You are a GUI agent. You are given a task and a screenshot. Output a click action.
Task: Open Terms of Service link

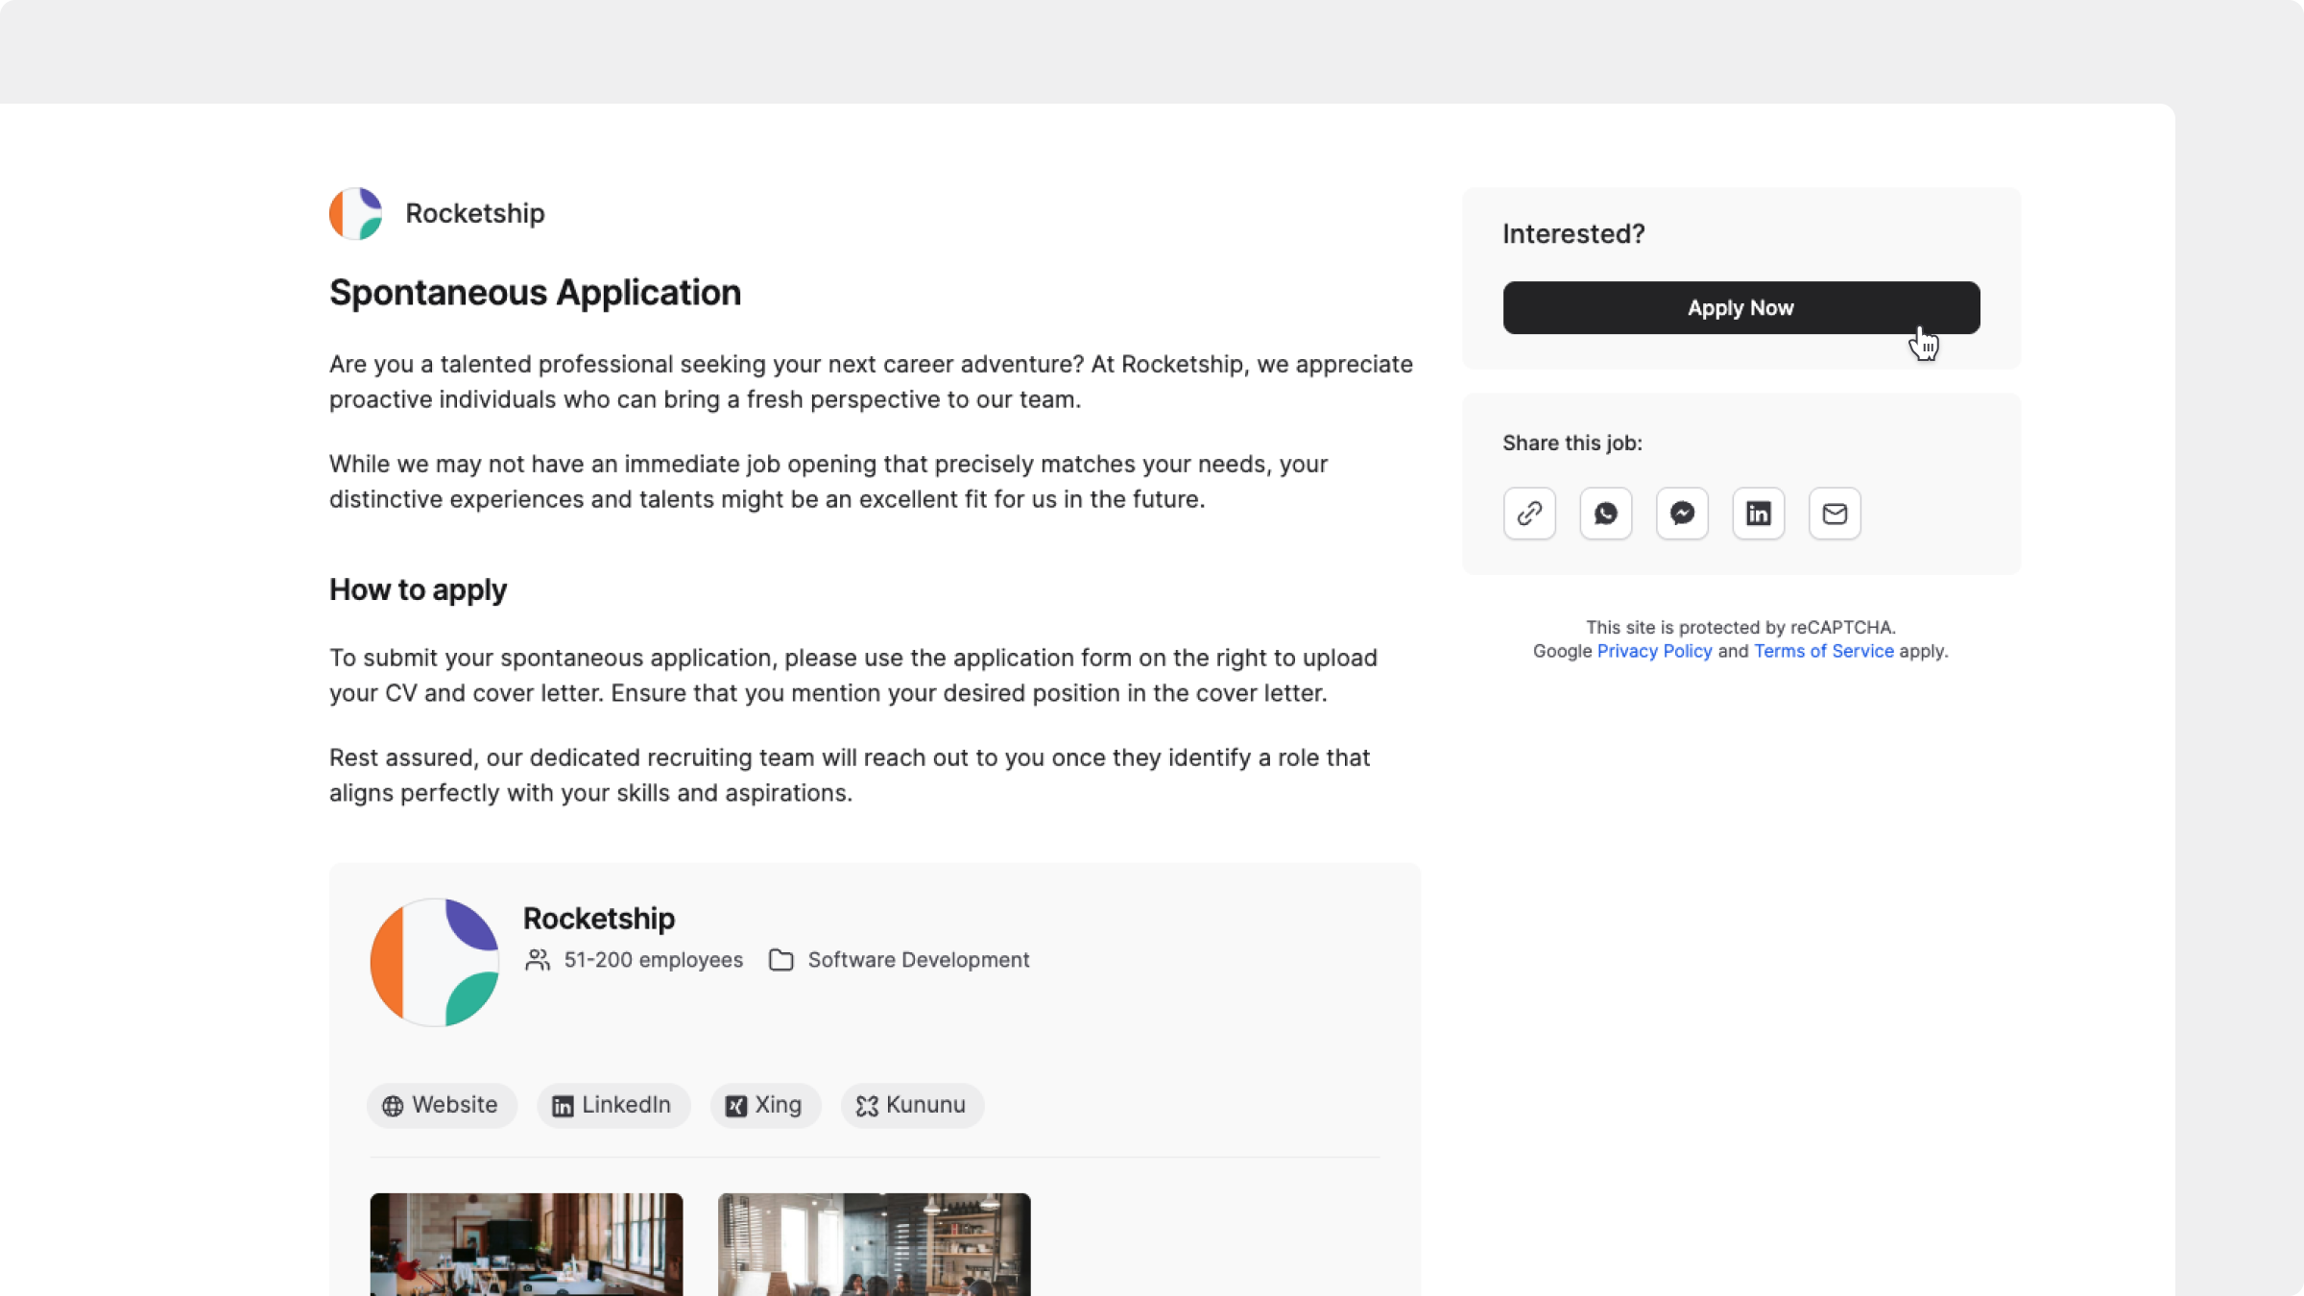point(1823,651)
